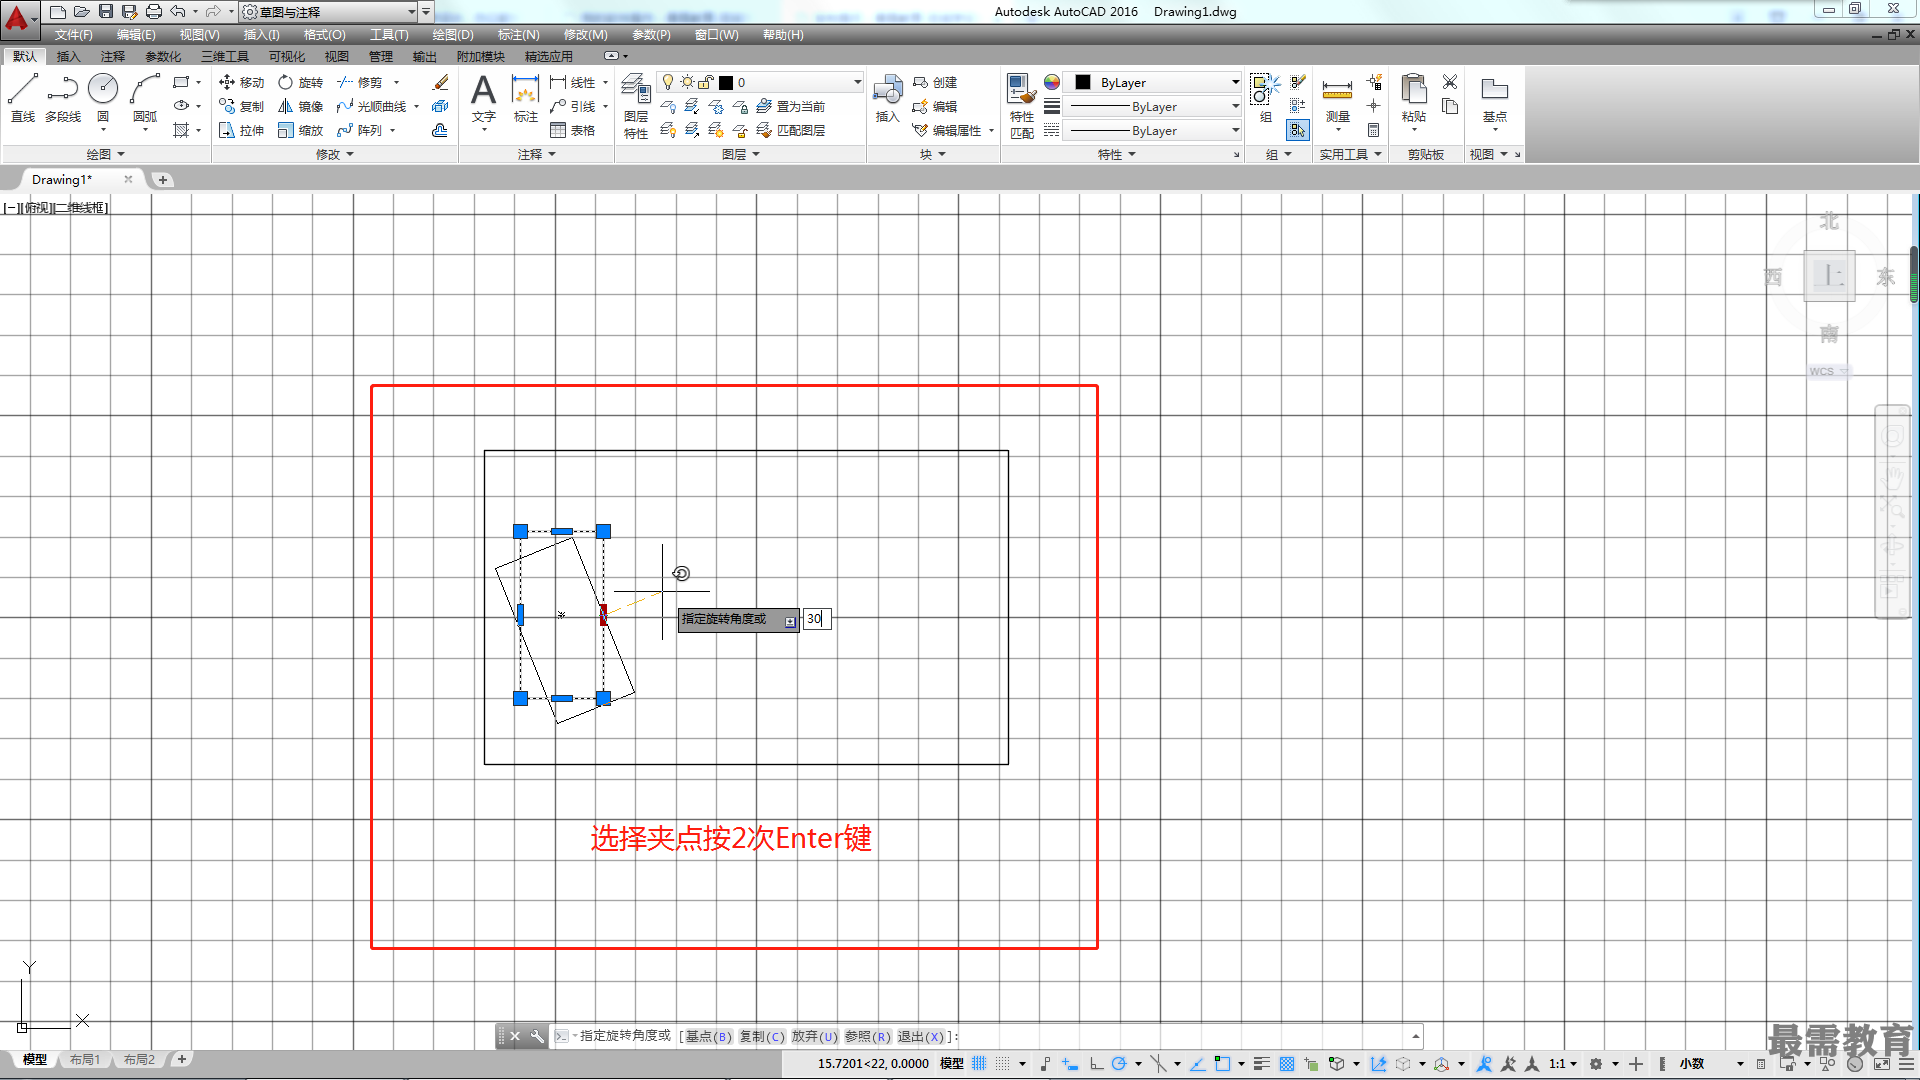Open Layer Properties (图层特性) panel
Image resolution: width=1920 pixels, height=1080 pixels.
pos(636,105)
